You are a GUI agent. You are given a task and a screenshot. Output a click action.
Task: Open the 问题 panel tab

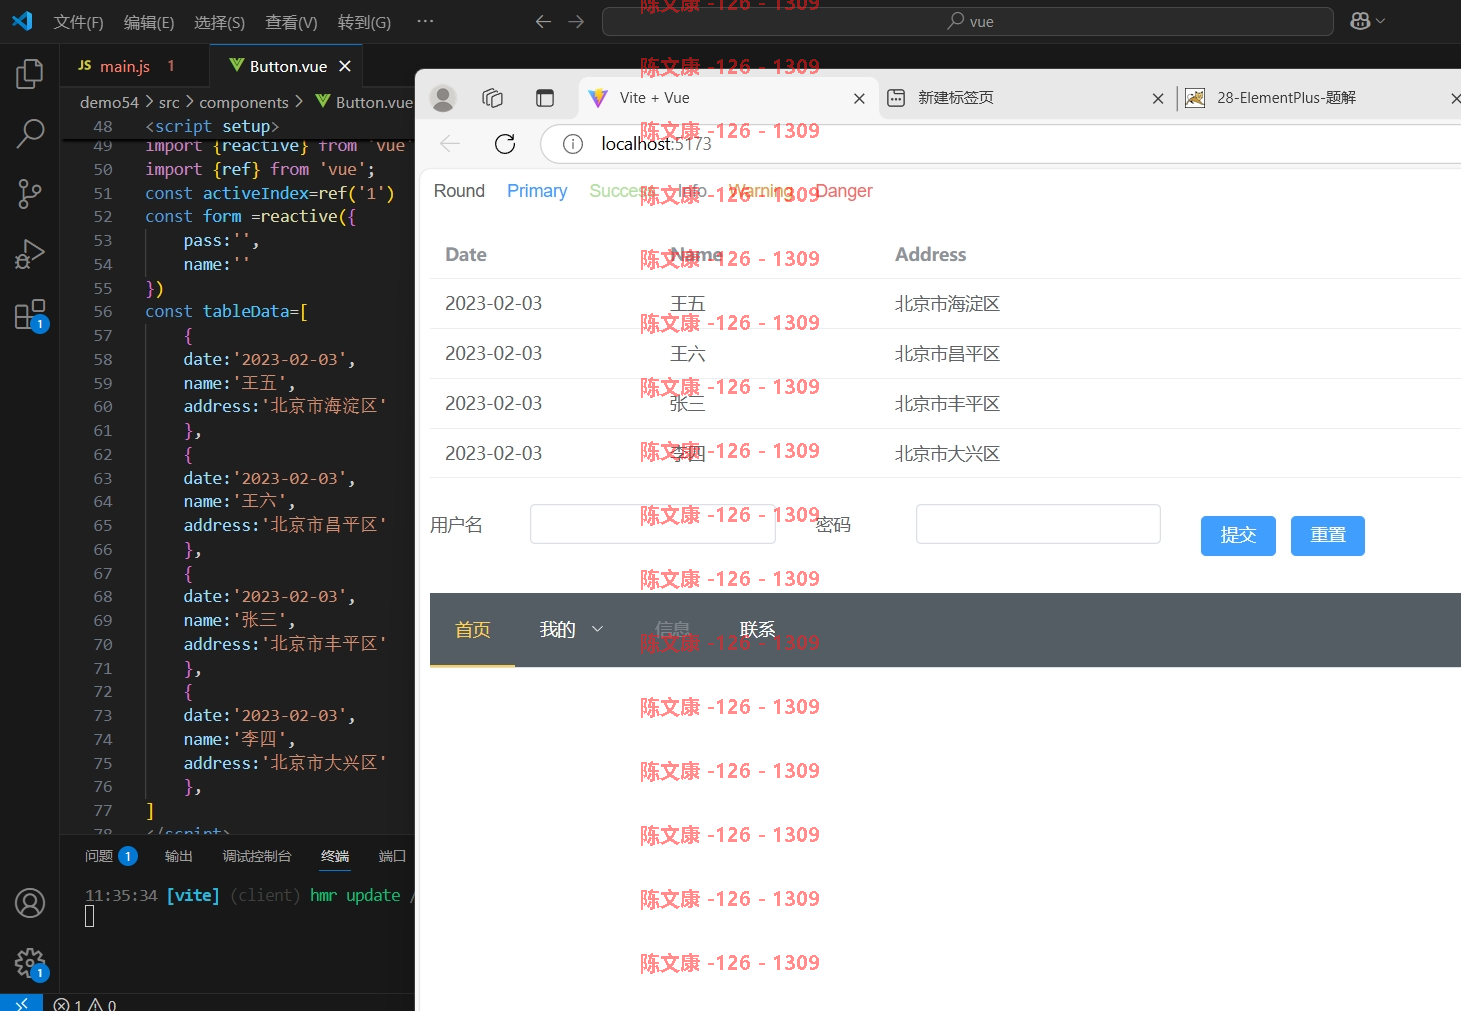[x=99, y=856]
